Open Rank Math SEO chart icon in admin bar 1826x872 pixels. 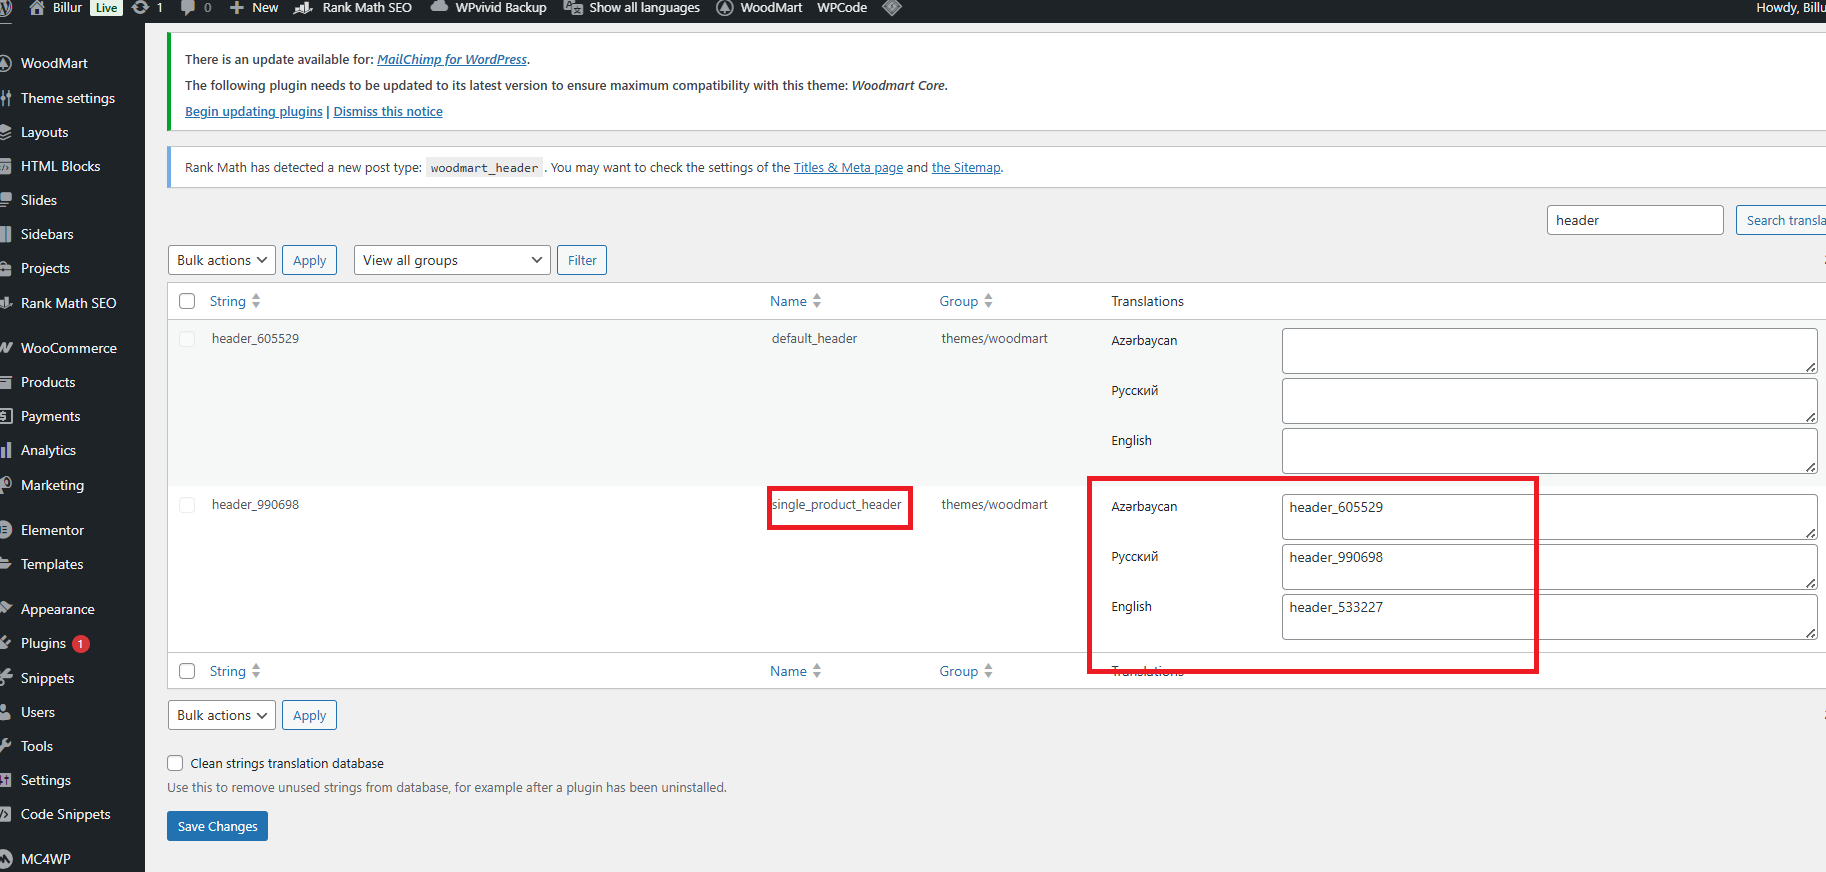303,8
